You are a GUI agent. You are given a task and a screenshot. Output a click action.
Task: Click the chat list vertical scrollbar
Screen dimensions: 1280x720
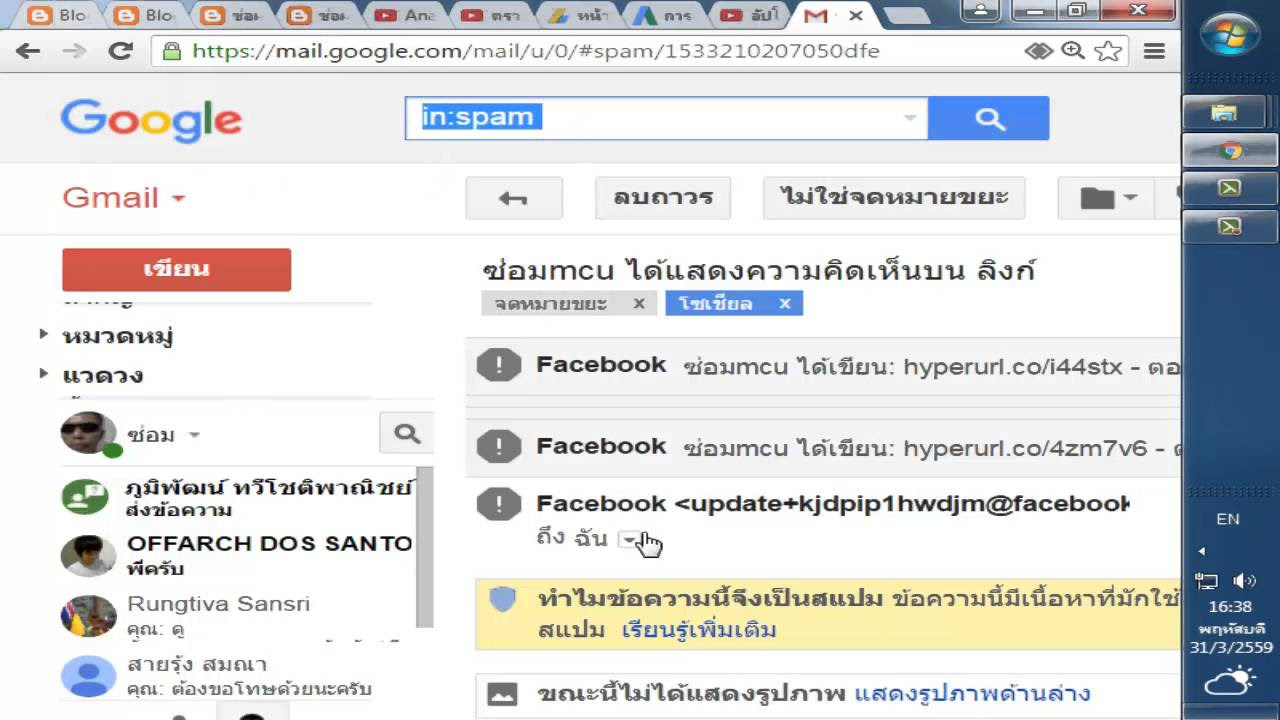(424, 547)
